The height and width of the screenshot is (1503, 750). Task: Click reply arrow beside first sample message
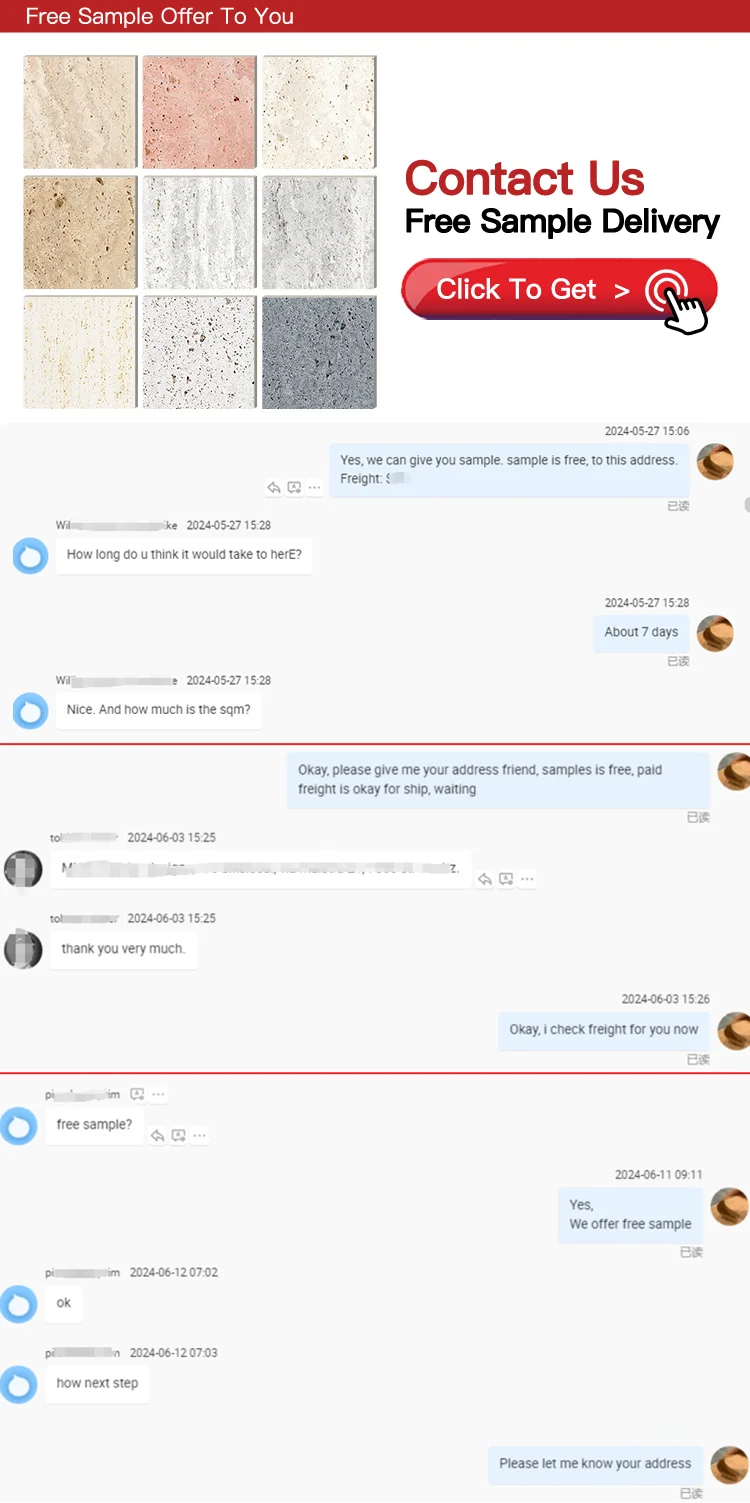[x=274, y=488]
